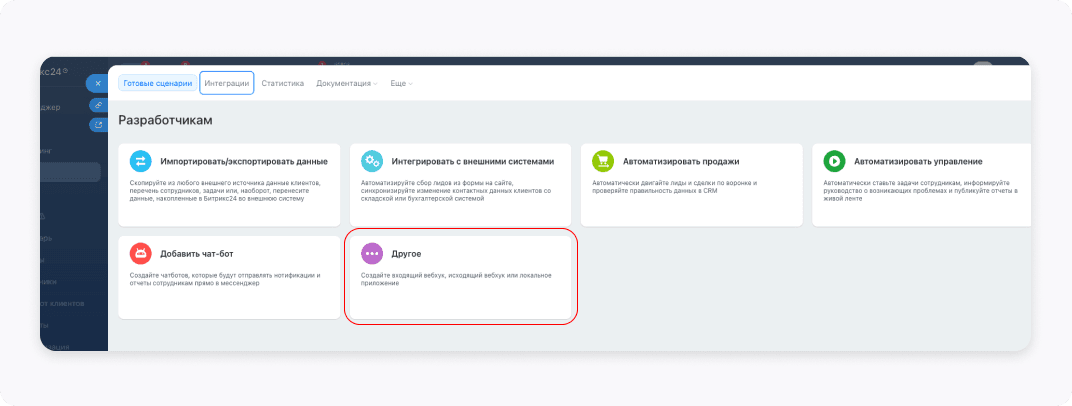Viewport: 1072px width, 406px height.
Task: Click the red chat-bot robot icon
Action: [x=140, y=254]
